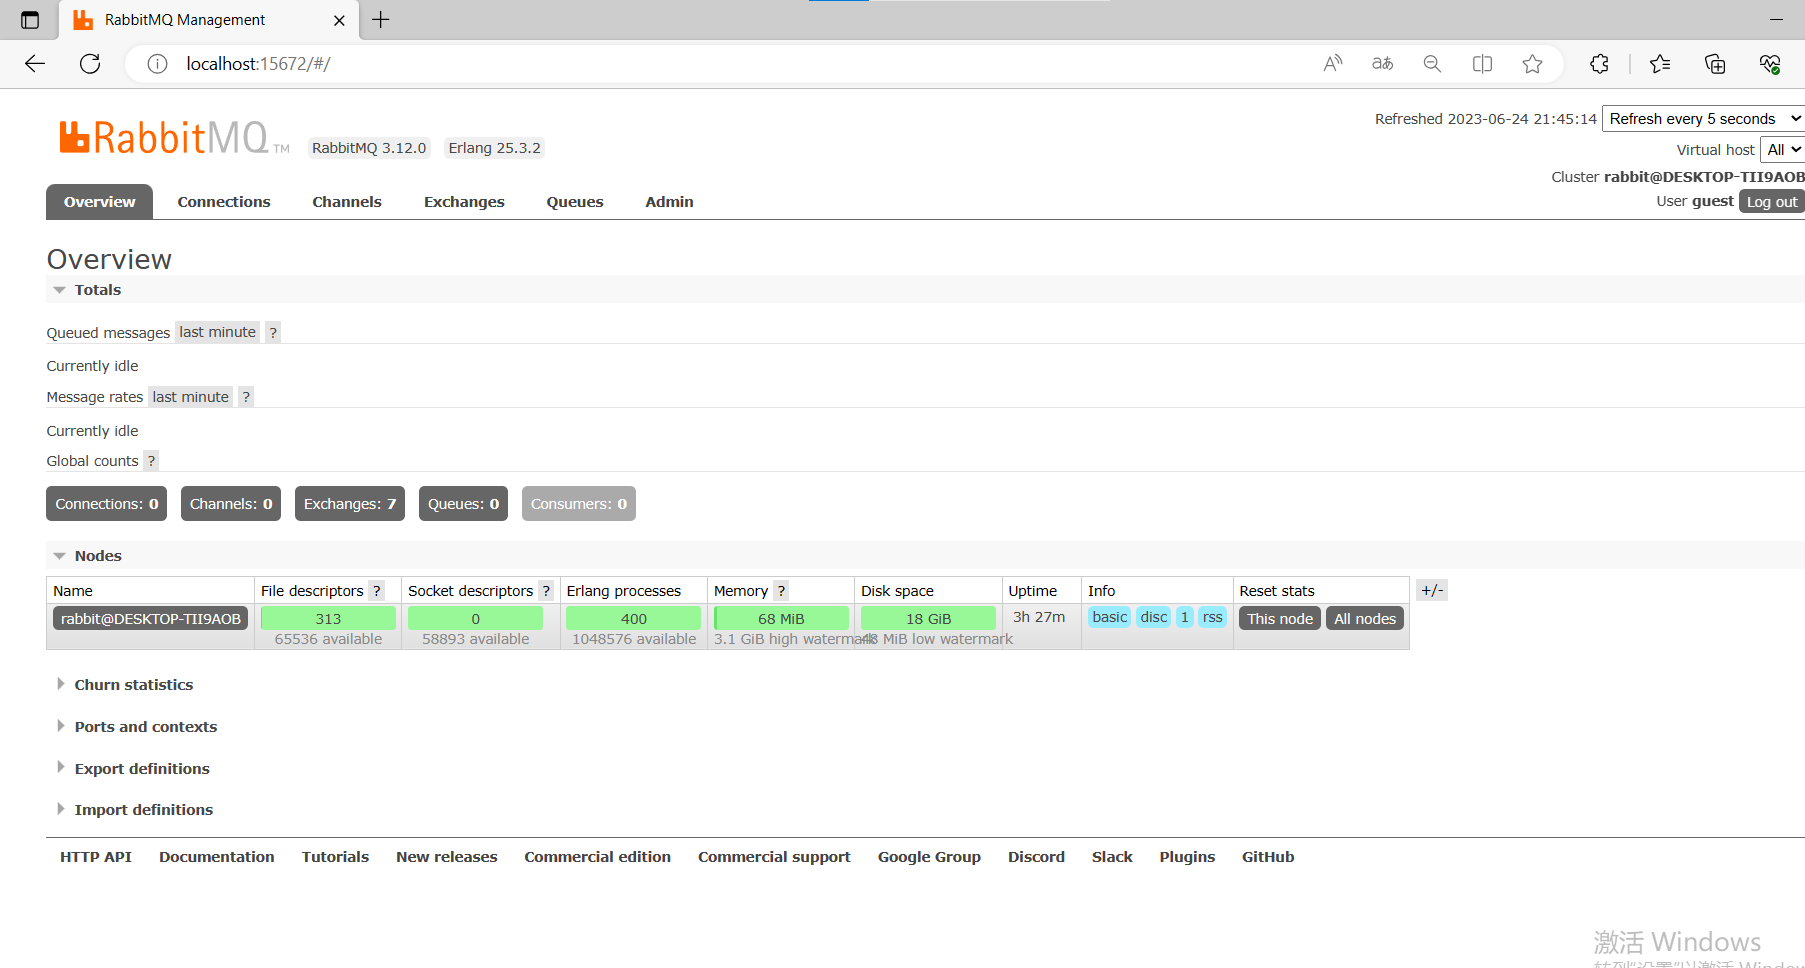Change Queued messages last minute range
Viewport: 1805px width, 968px height.
[x=217, y=332]
